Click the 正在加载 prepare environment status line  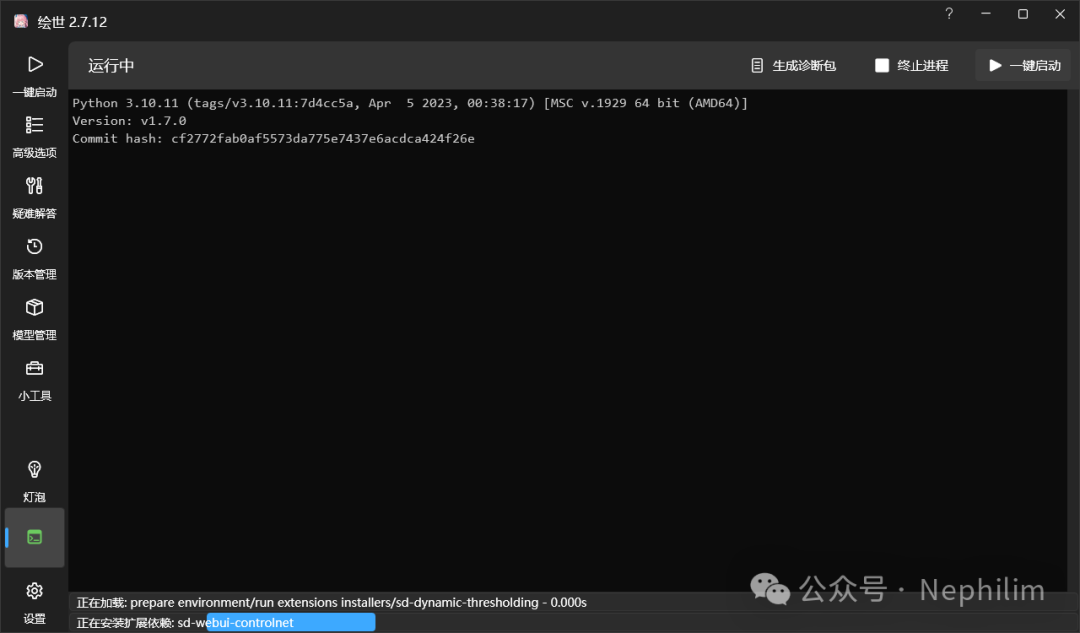pos(331,602)
